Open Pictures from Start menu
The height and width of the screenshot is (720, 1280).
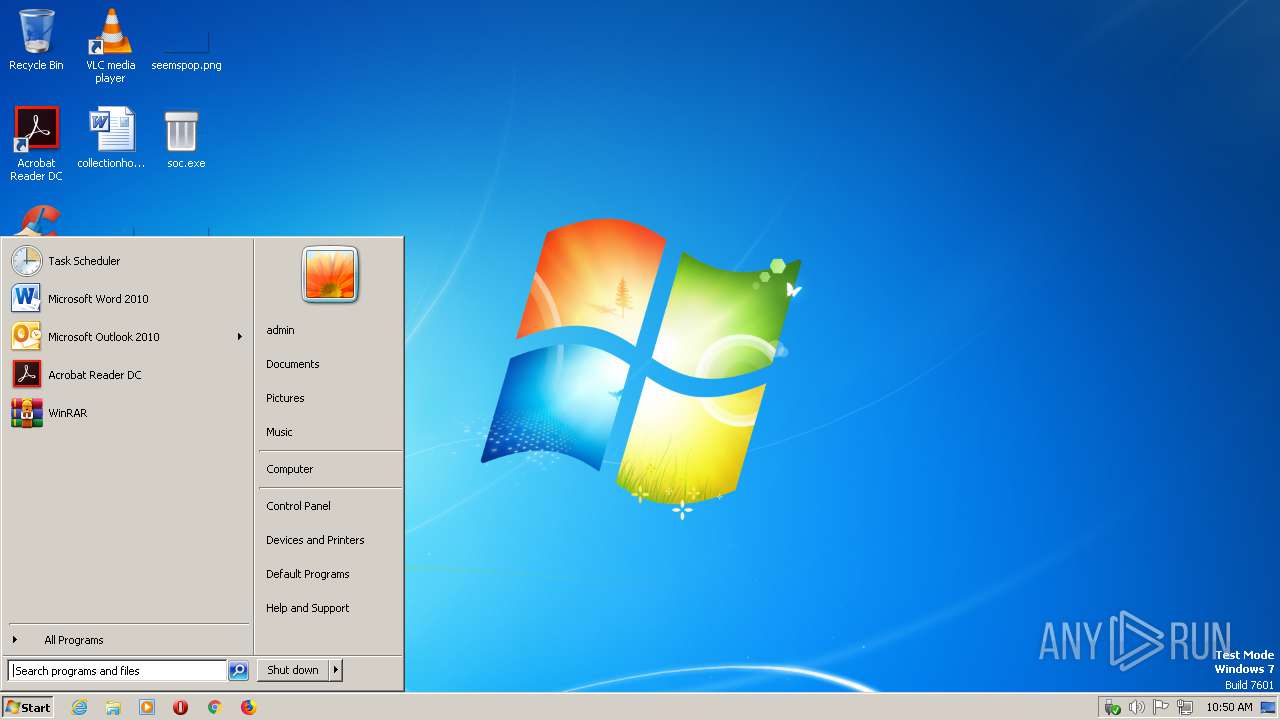330,398
